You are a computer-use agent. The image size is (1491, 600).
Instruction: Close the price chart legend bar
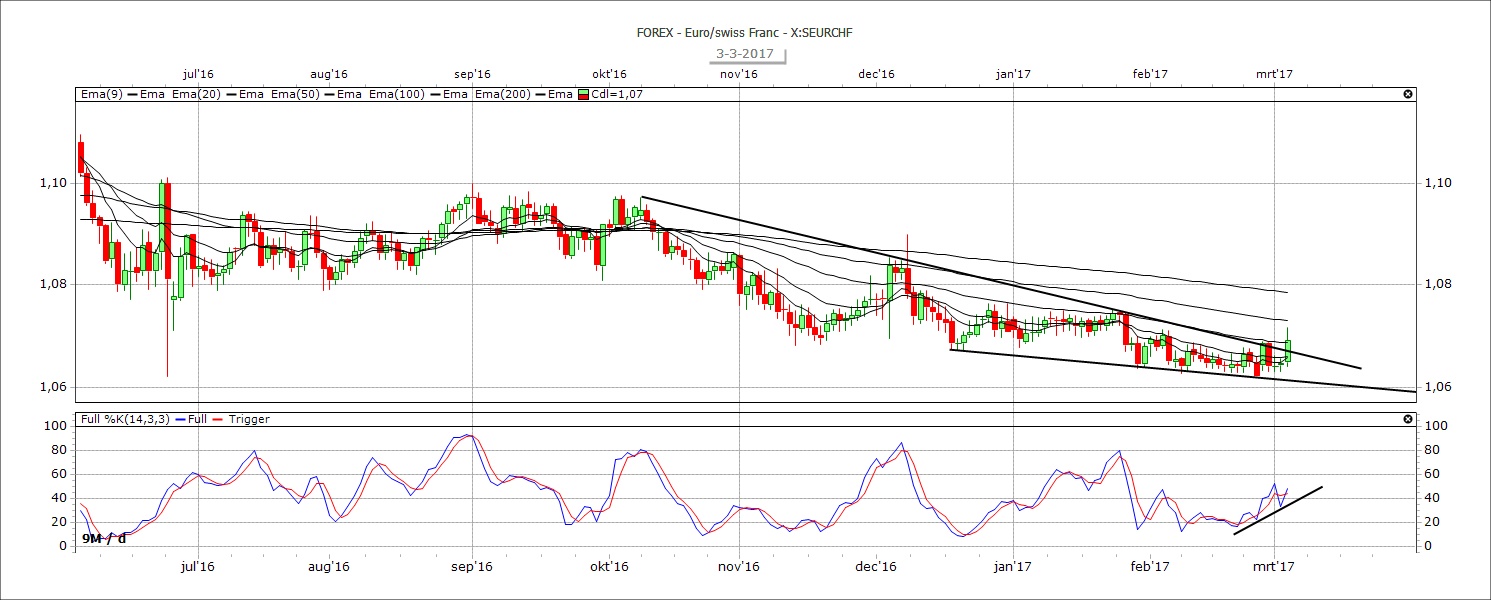click(1408, 94)
